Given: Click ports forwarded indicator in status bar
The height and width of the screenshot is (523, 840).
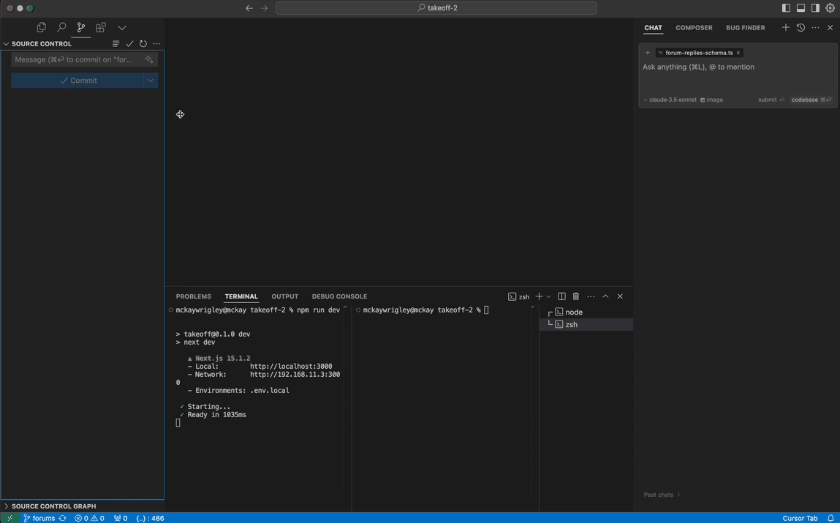Looking at the screenshot, I should tap(121, 518).
